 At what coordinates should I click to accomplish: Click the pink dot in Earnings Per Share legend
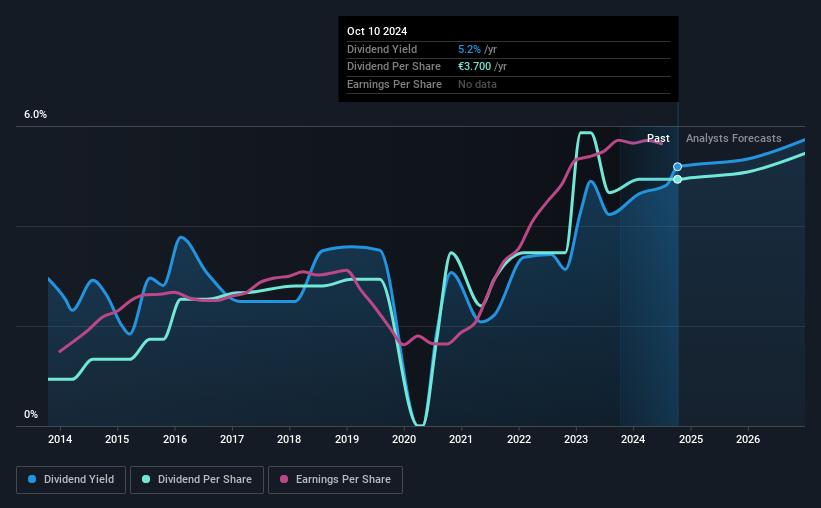point(284,479)
